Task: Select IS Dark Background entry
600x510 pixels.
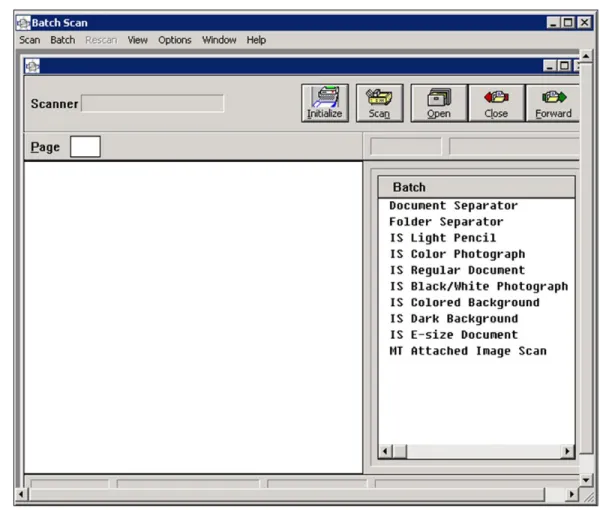Action: point(454,318)
